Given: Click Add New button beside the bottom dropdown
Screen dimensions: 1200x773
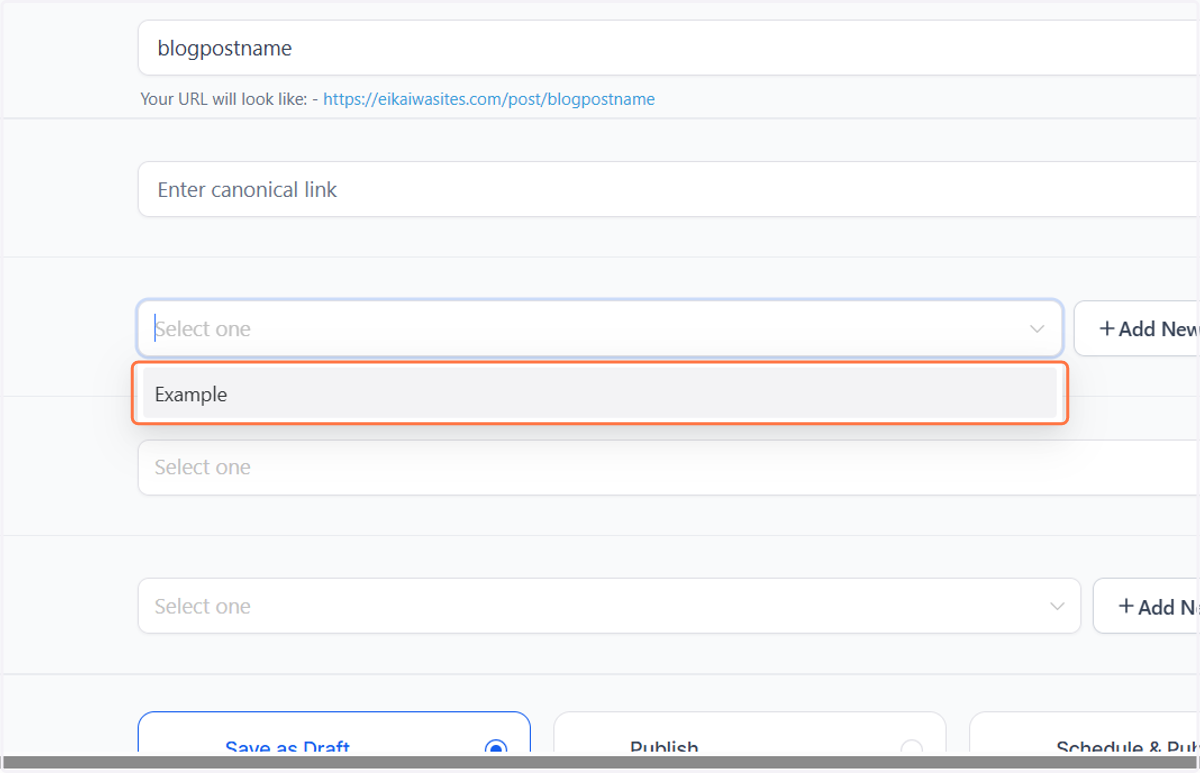Looking at the screenshot, I should point(1147,606).
